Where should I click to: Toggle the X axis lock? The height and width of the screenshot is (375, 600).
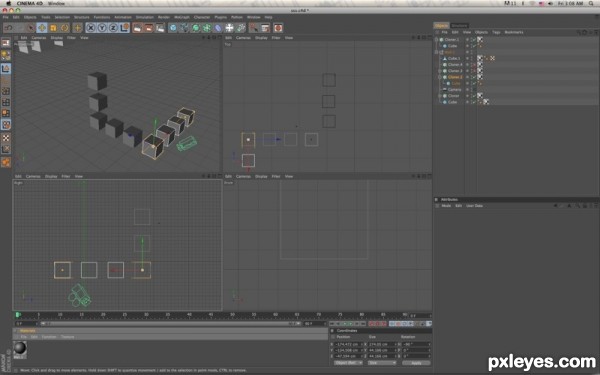91,28
